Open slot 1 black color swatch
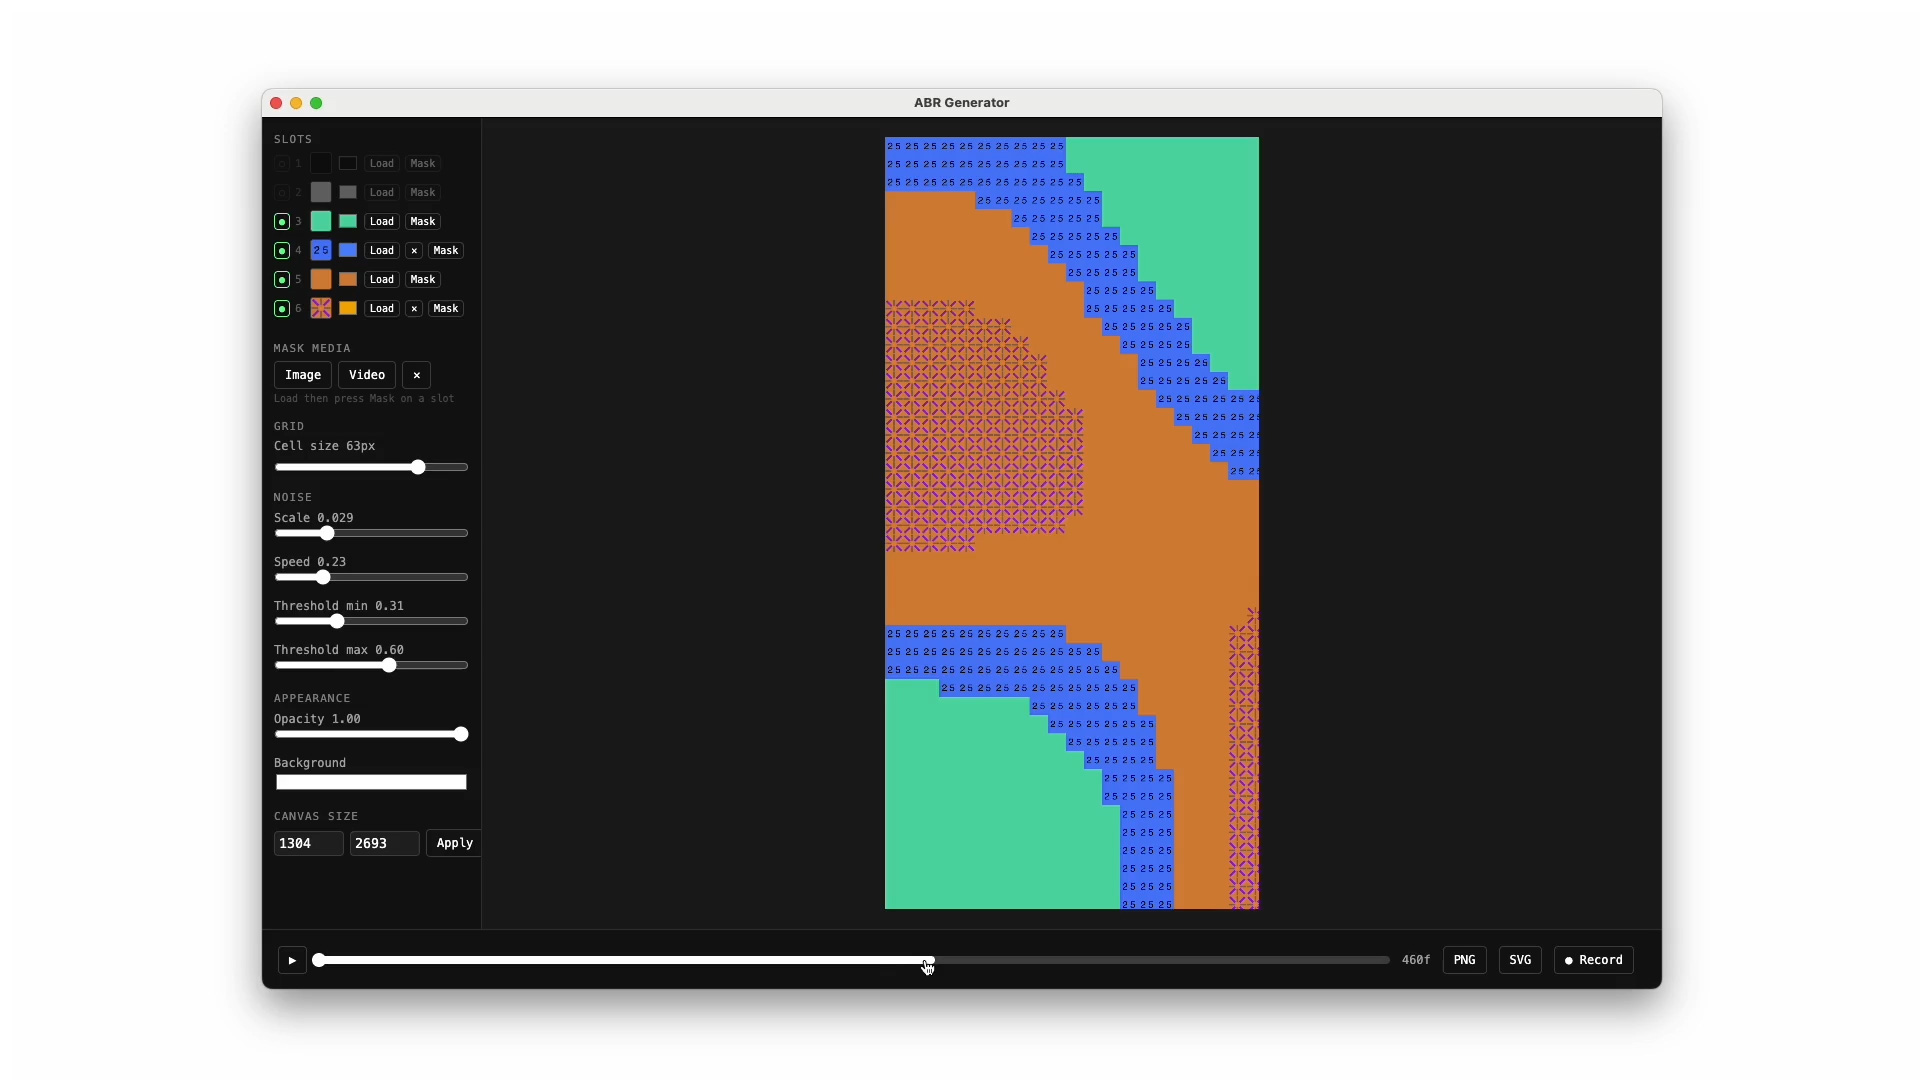The width and height of the screenshot is (1920, 1080). (348, 164)
